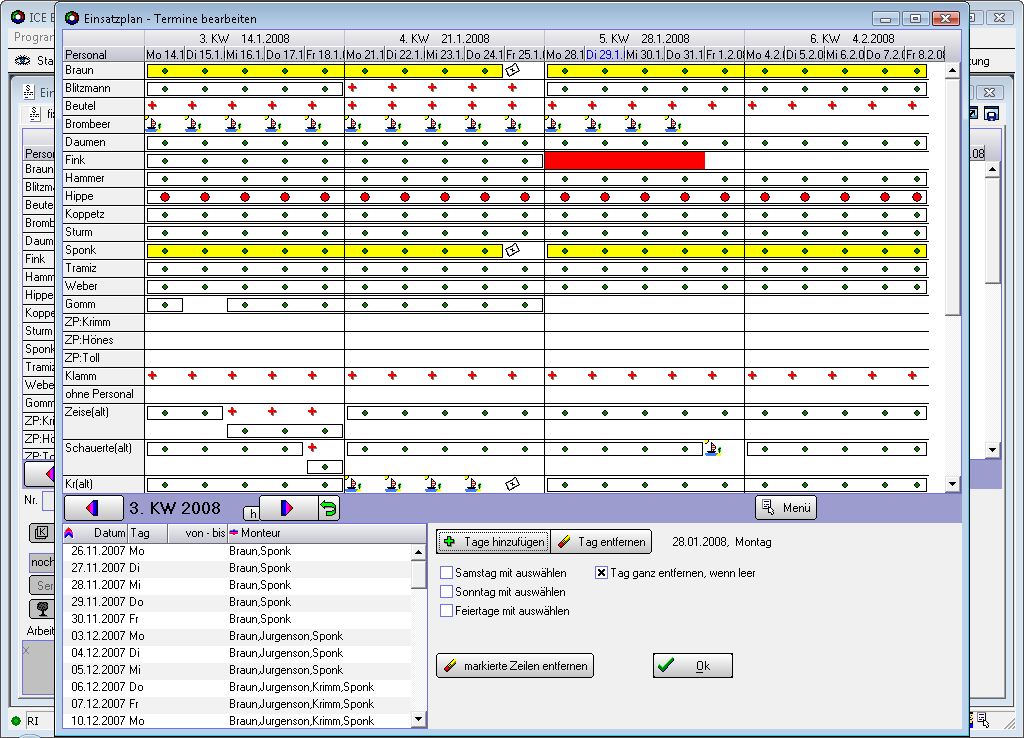The width and height of the screenshot is (1024, 738).
Task: Click the first red dot in Hippe row
Action: (x=164, y=197)
